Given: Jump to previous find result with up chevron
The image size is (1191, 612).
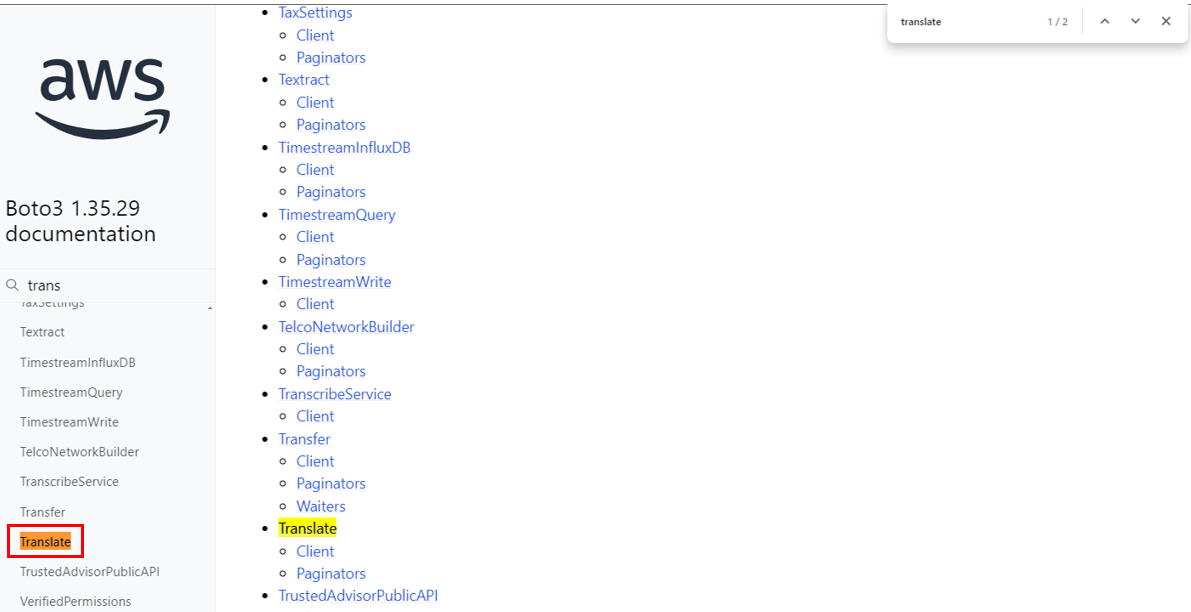Looking at the screenshot, I should [1104, 20].
